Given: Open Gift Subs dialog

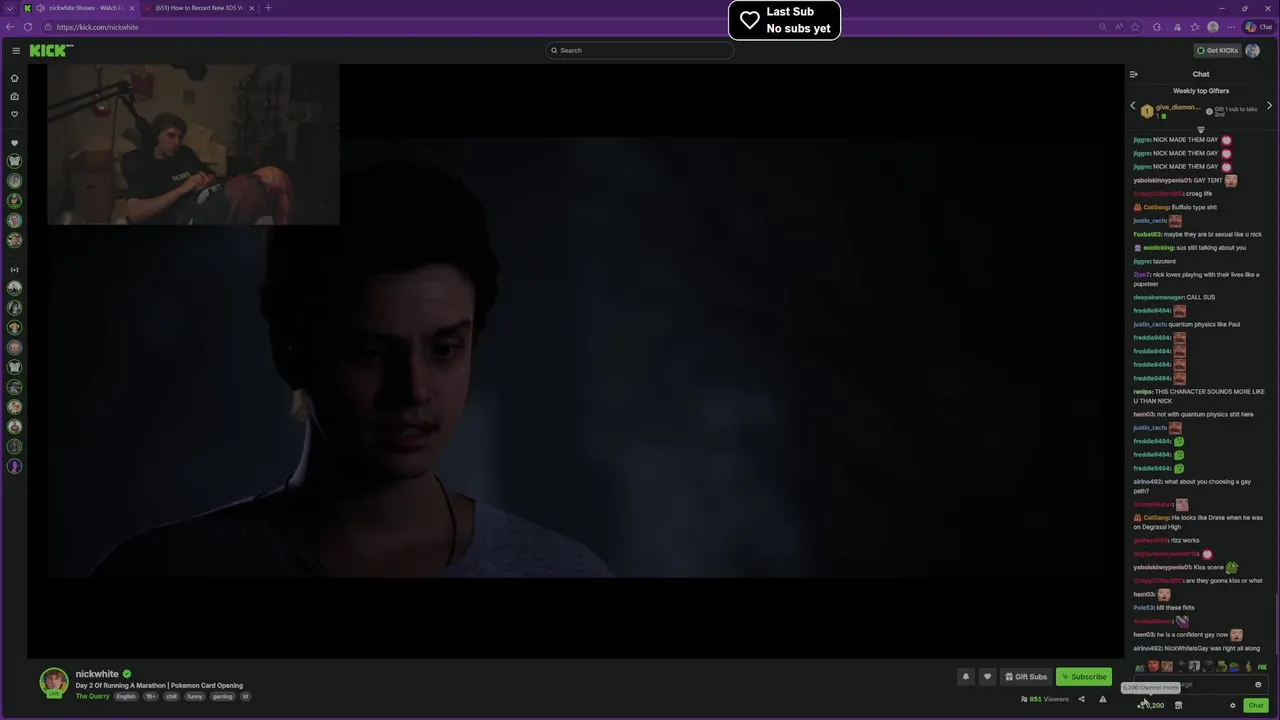Looking at the screenshot, I should coord(1026,677).
